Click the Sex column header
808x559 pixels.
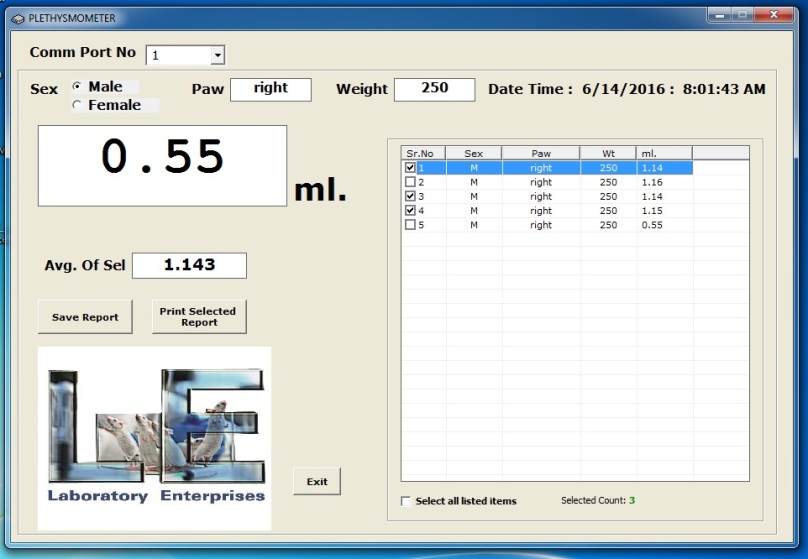tap(474, 153)
